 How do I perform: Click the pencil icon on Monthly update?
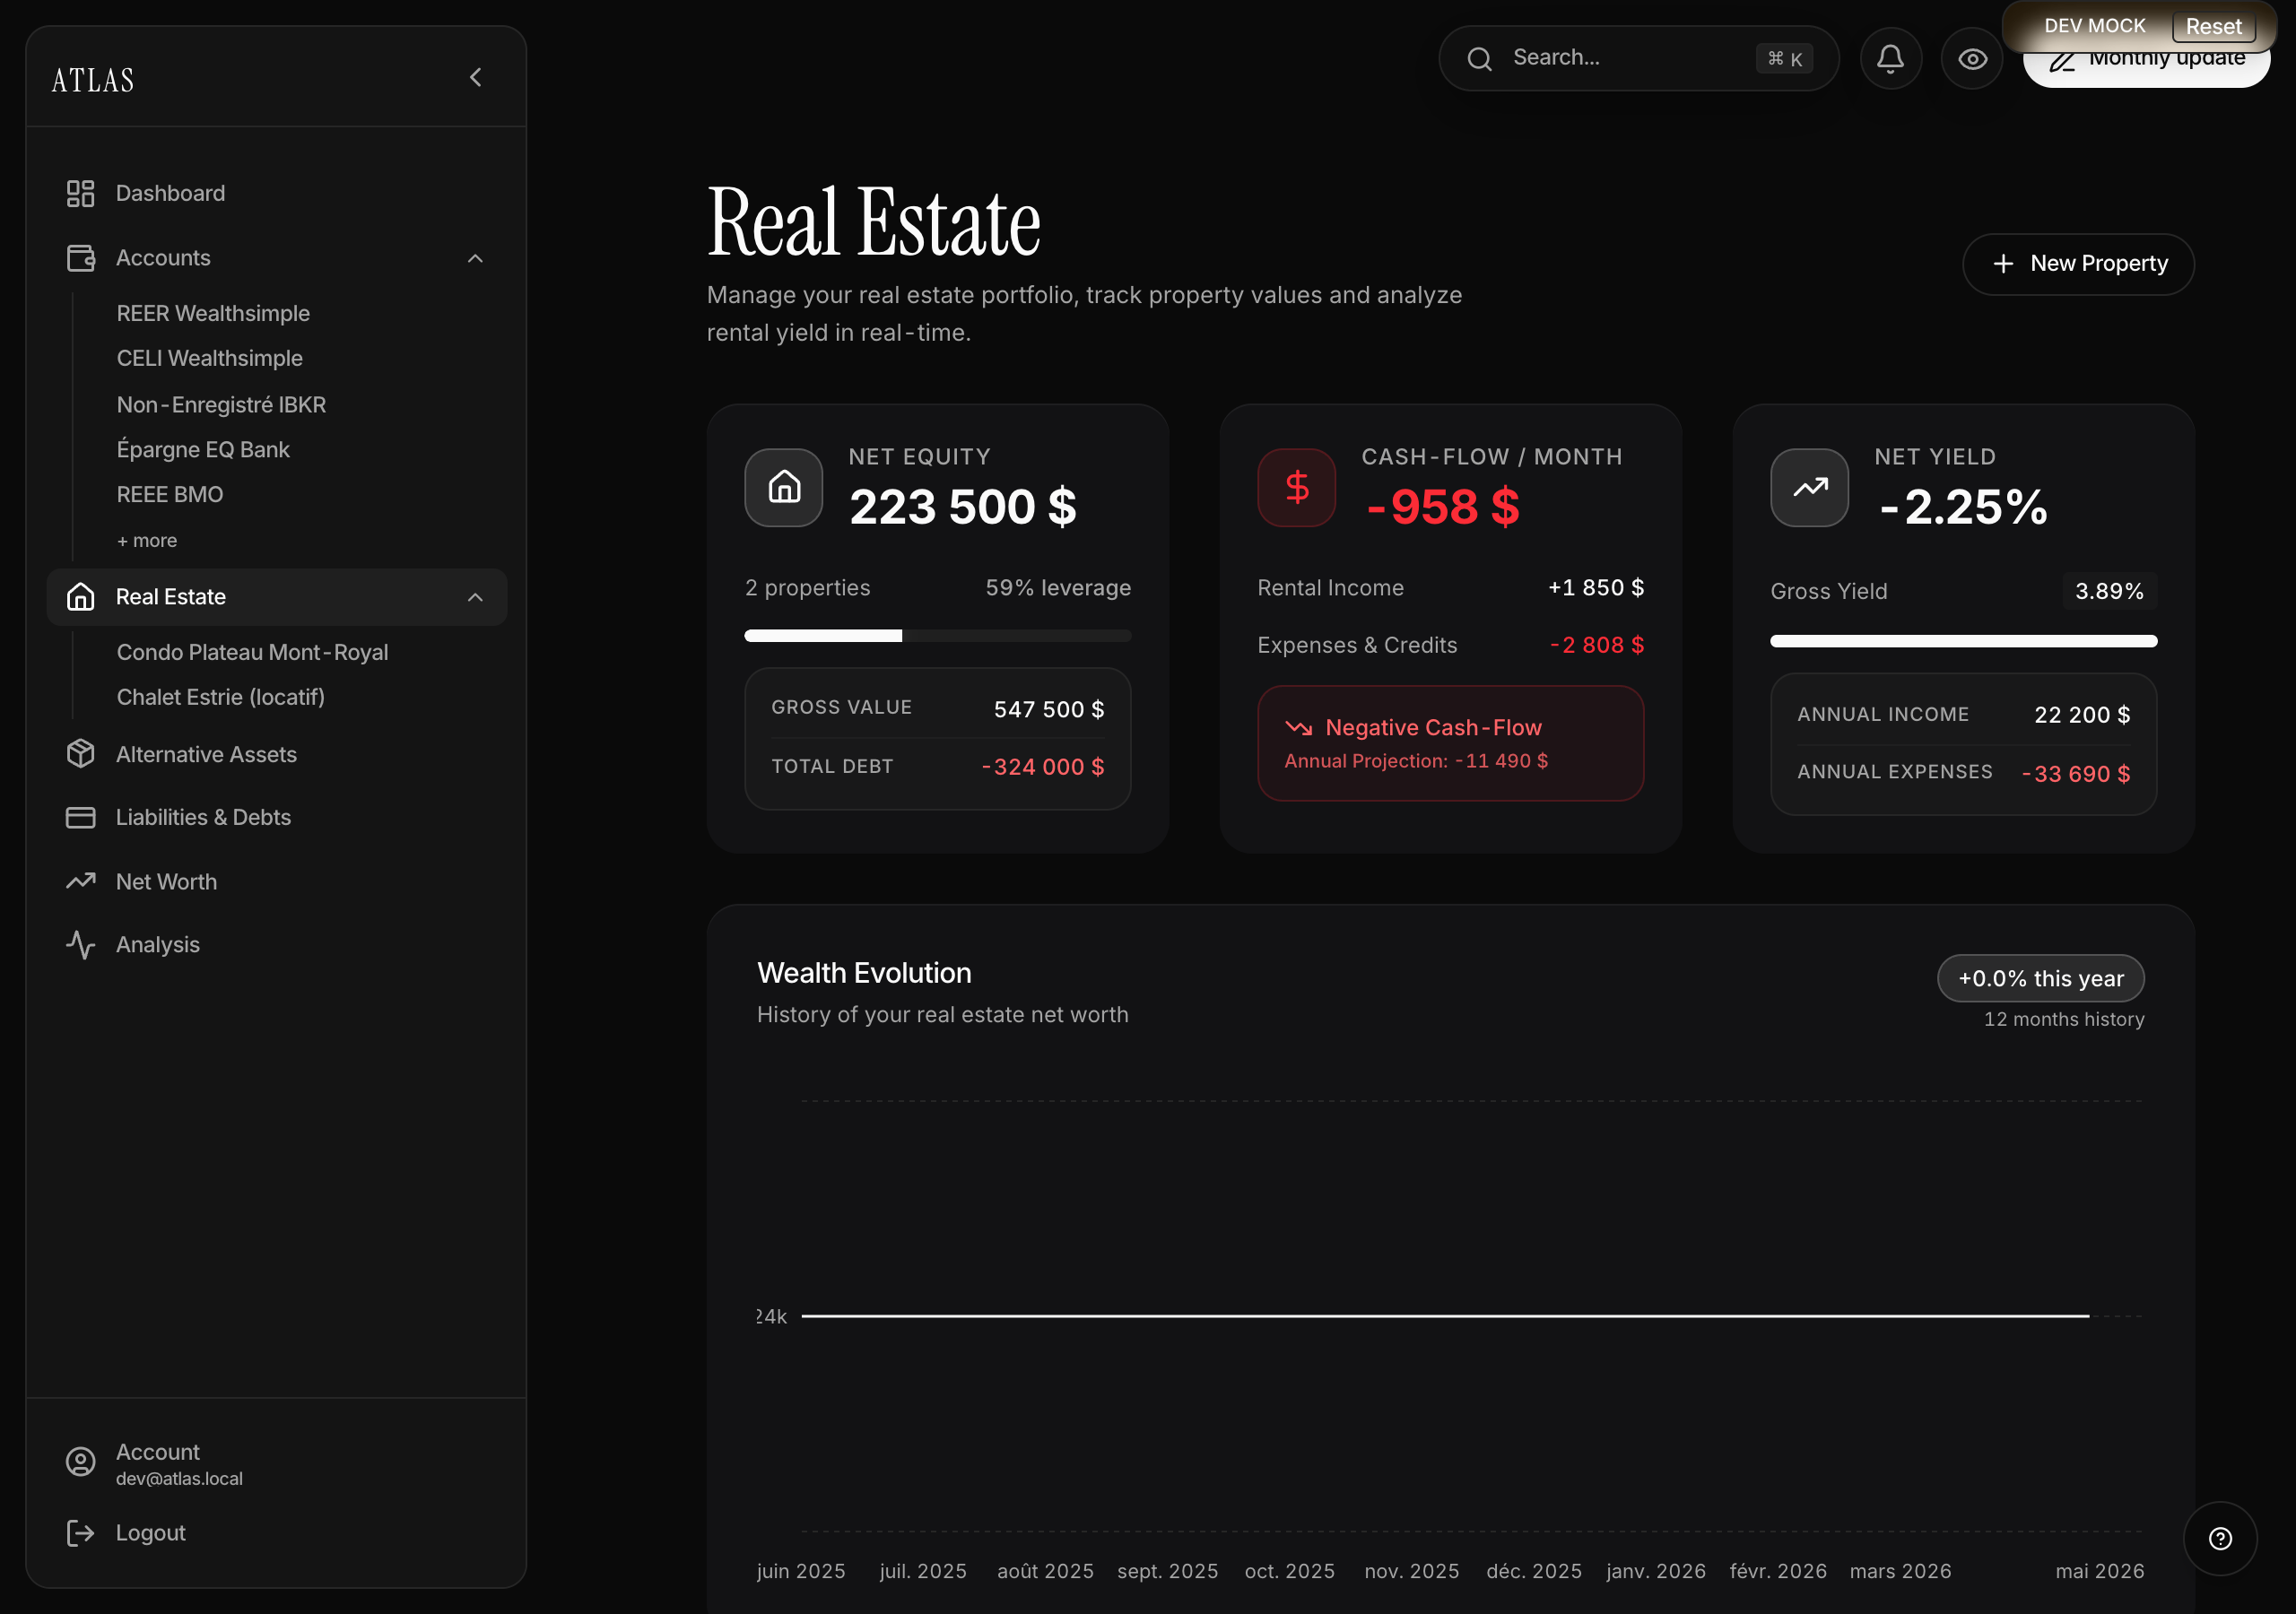pos(2062,62)
